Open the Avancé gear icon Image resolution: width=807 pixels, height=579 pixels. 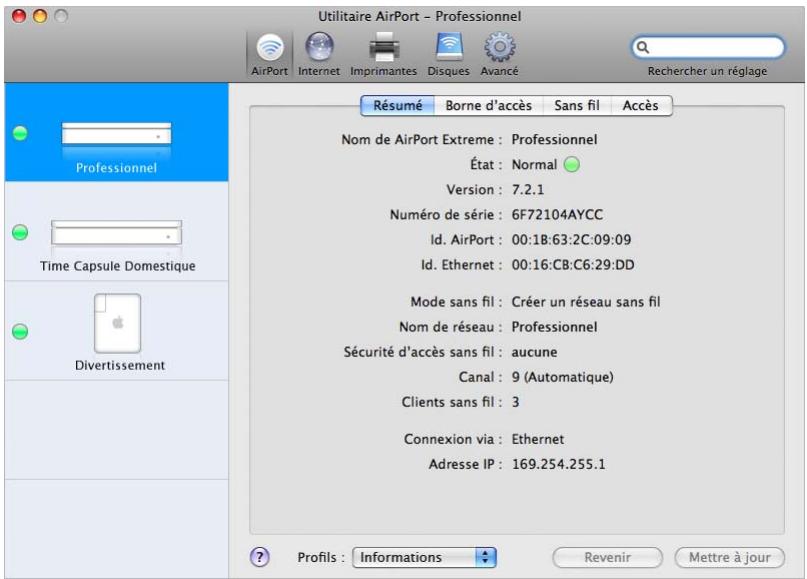coord(499,47)
